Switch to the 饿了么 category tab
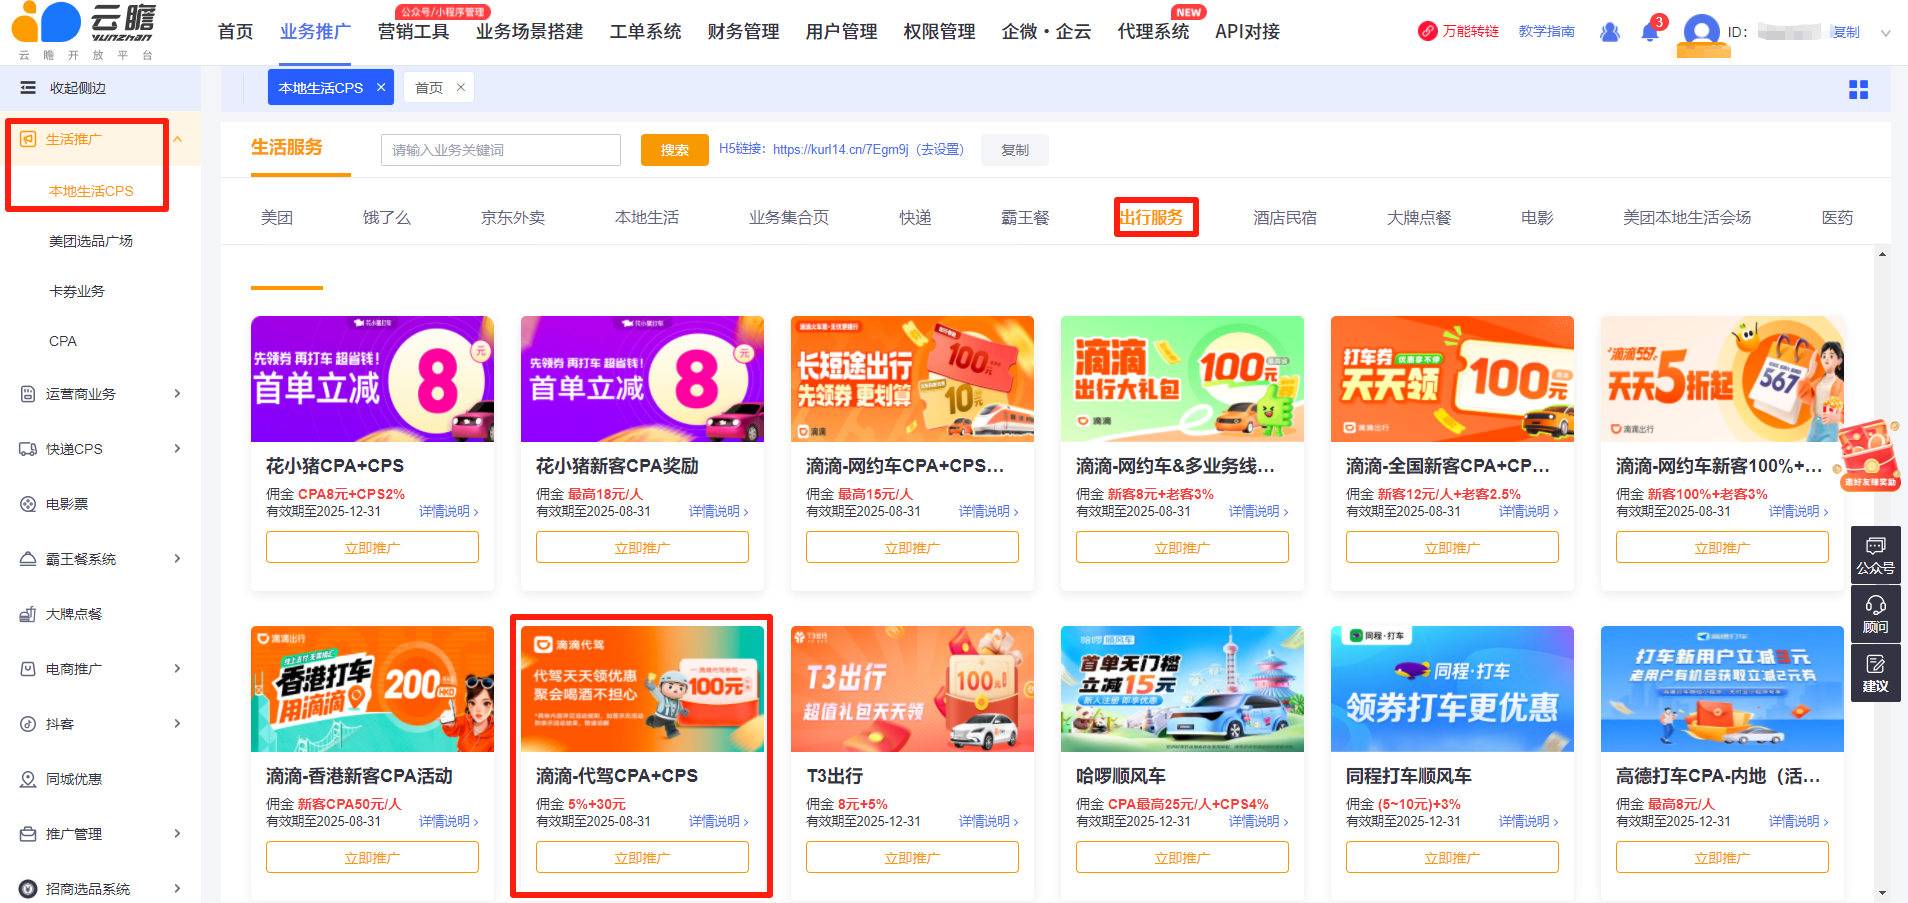1908x903 pixels. [387, 217]
